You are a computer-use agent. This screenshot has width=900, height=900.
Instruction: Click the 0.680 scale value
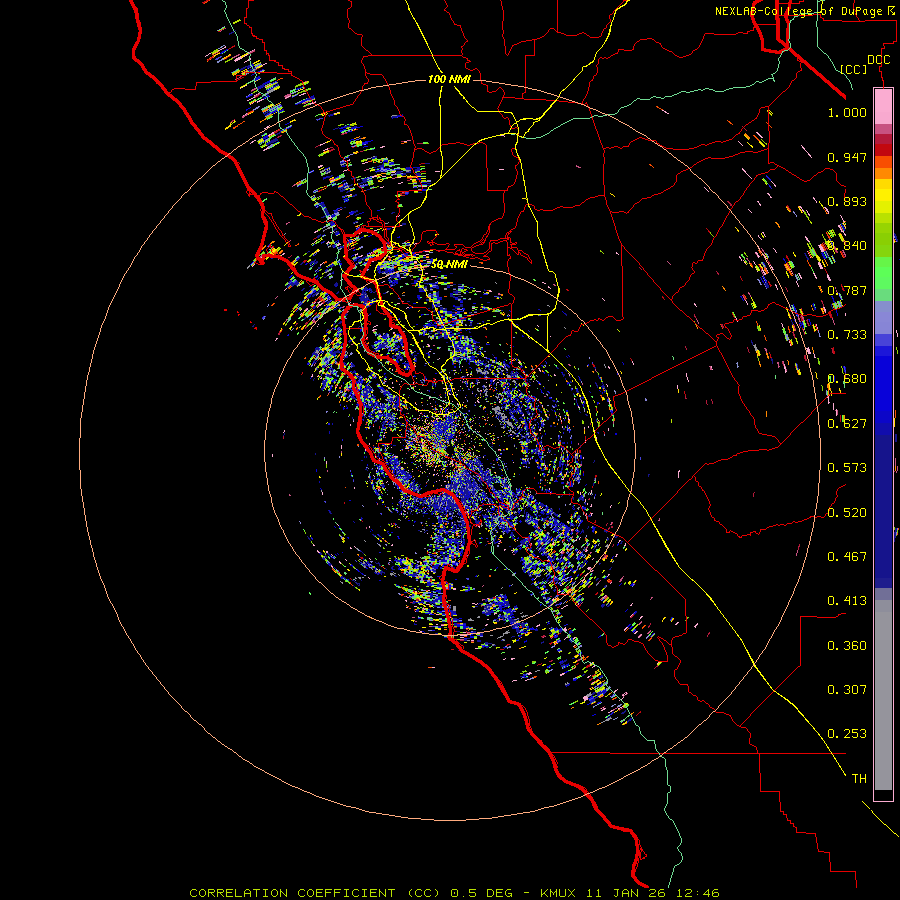pos(847,379)
